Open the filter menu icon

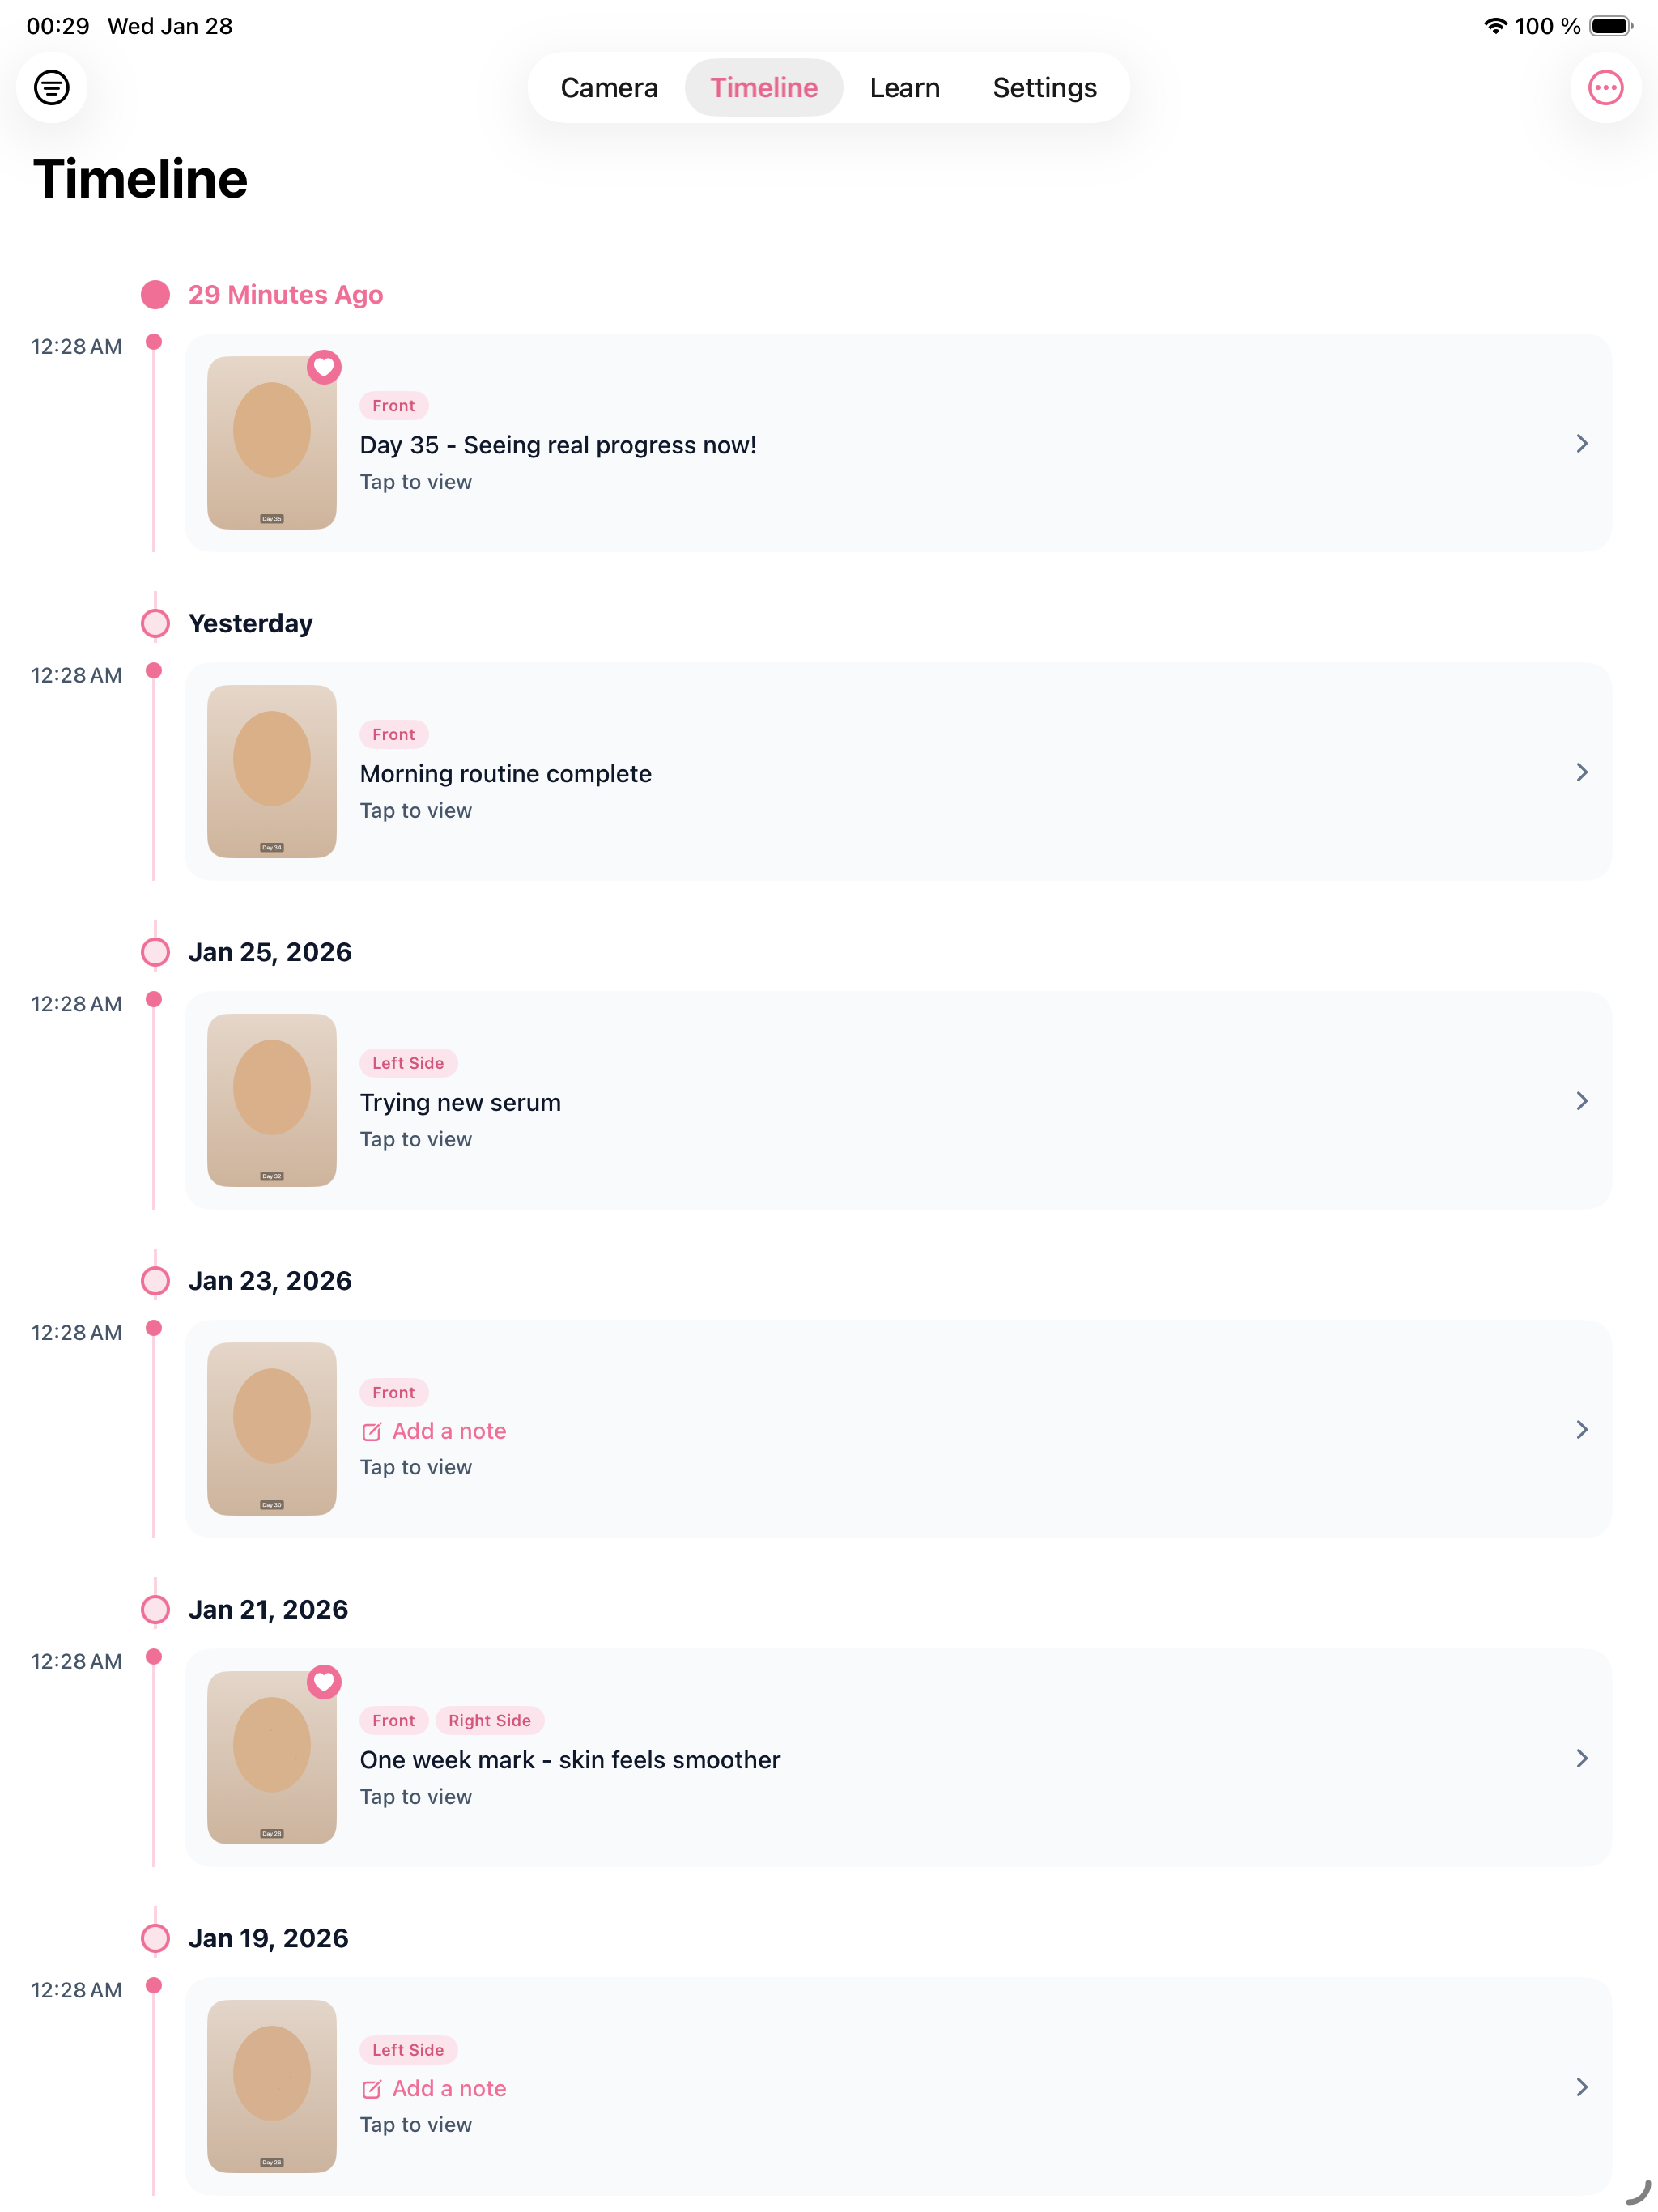tap(52, 88)
